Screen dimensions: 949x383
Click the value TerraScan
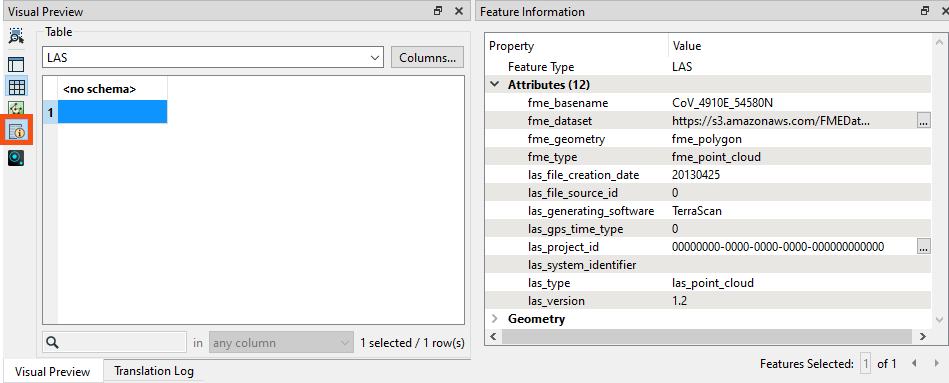(697, 211)
